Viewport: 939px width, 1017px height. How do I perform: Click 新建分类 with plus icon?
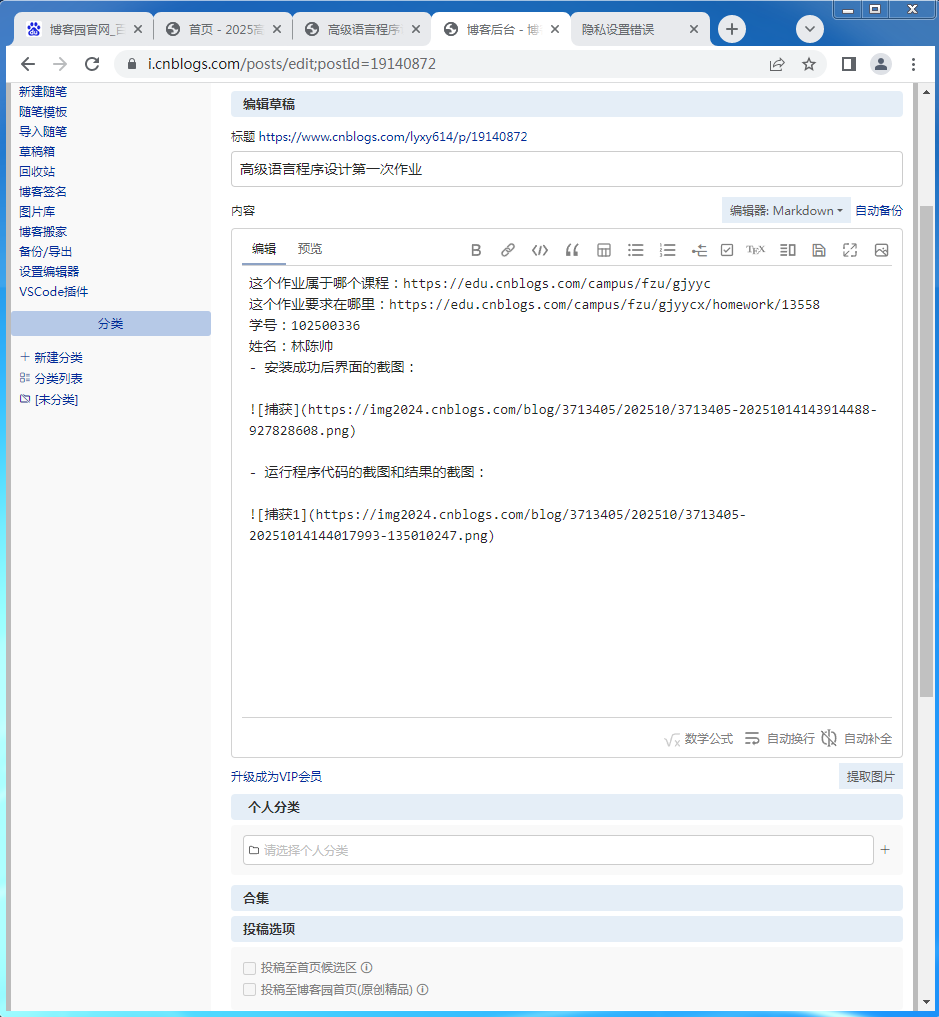(51, 357)
